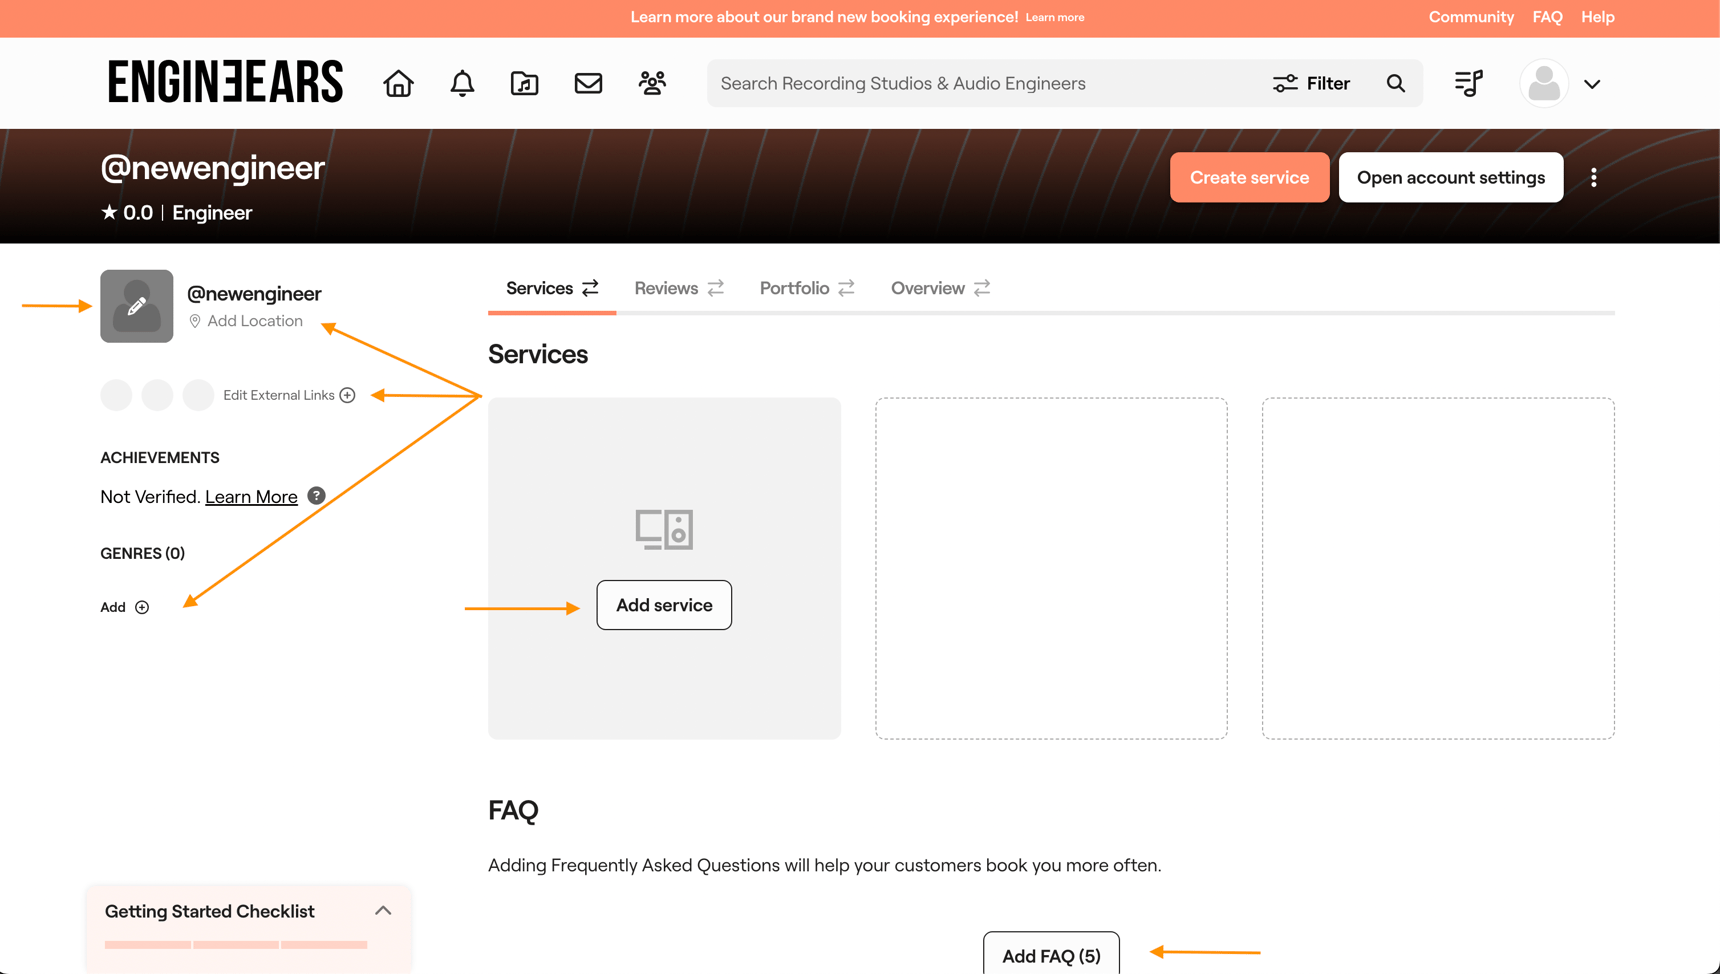Click the Create service button
This screenshot has height=974, width=1720.
tap(1249, 177)
